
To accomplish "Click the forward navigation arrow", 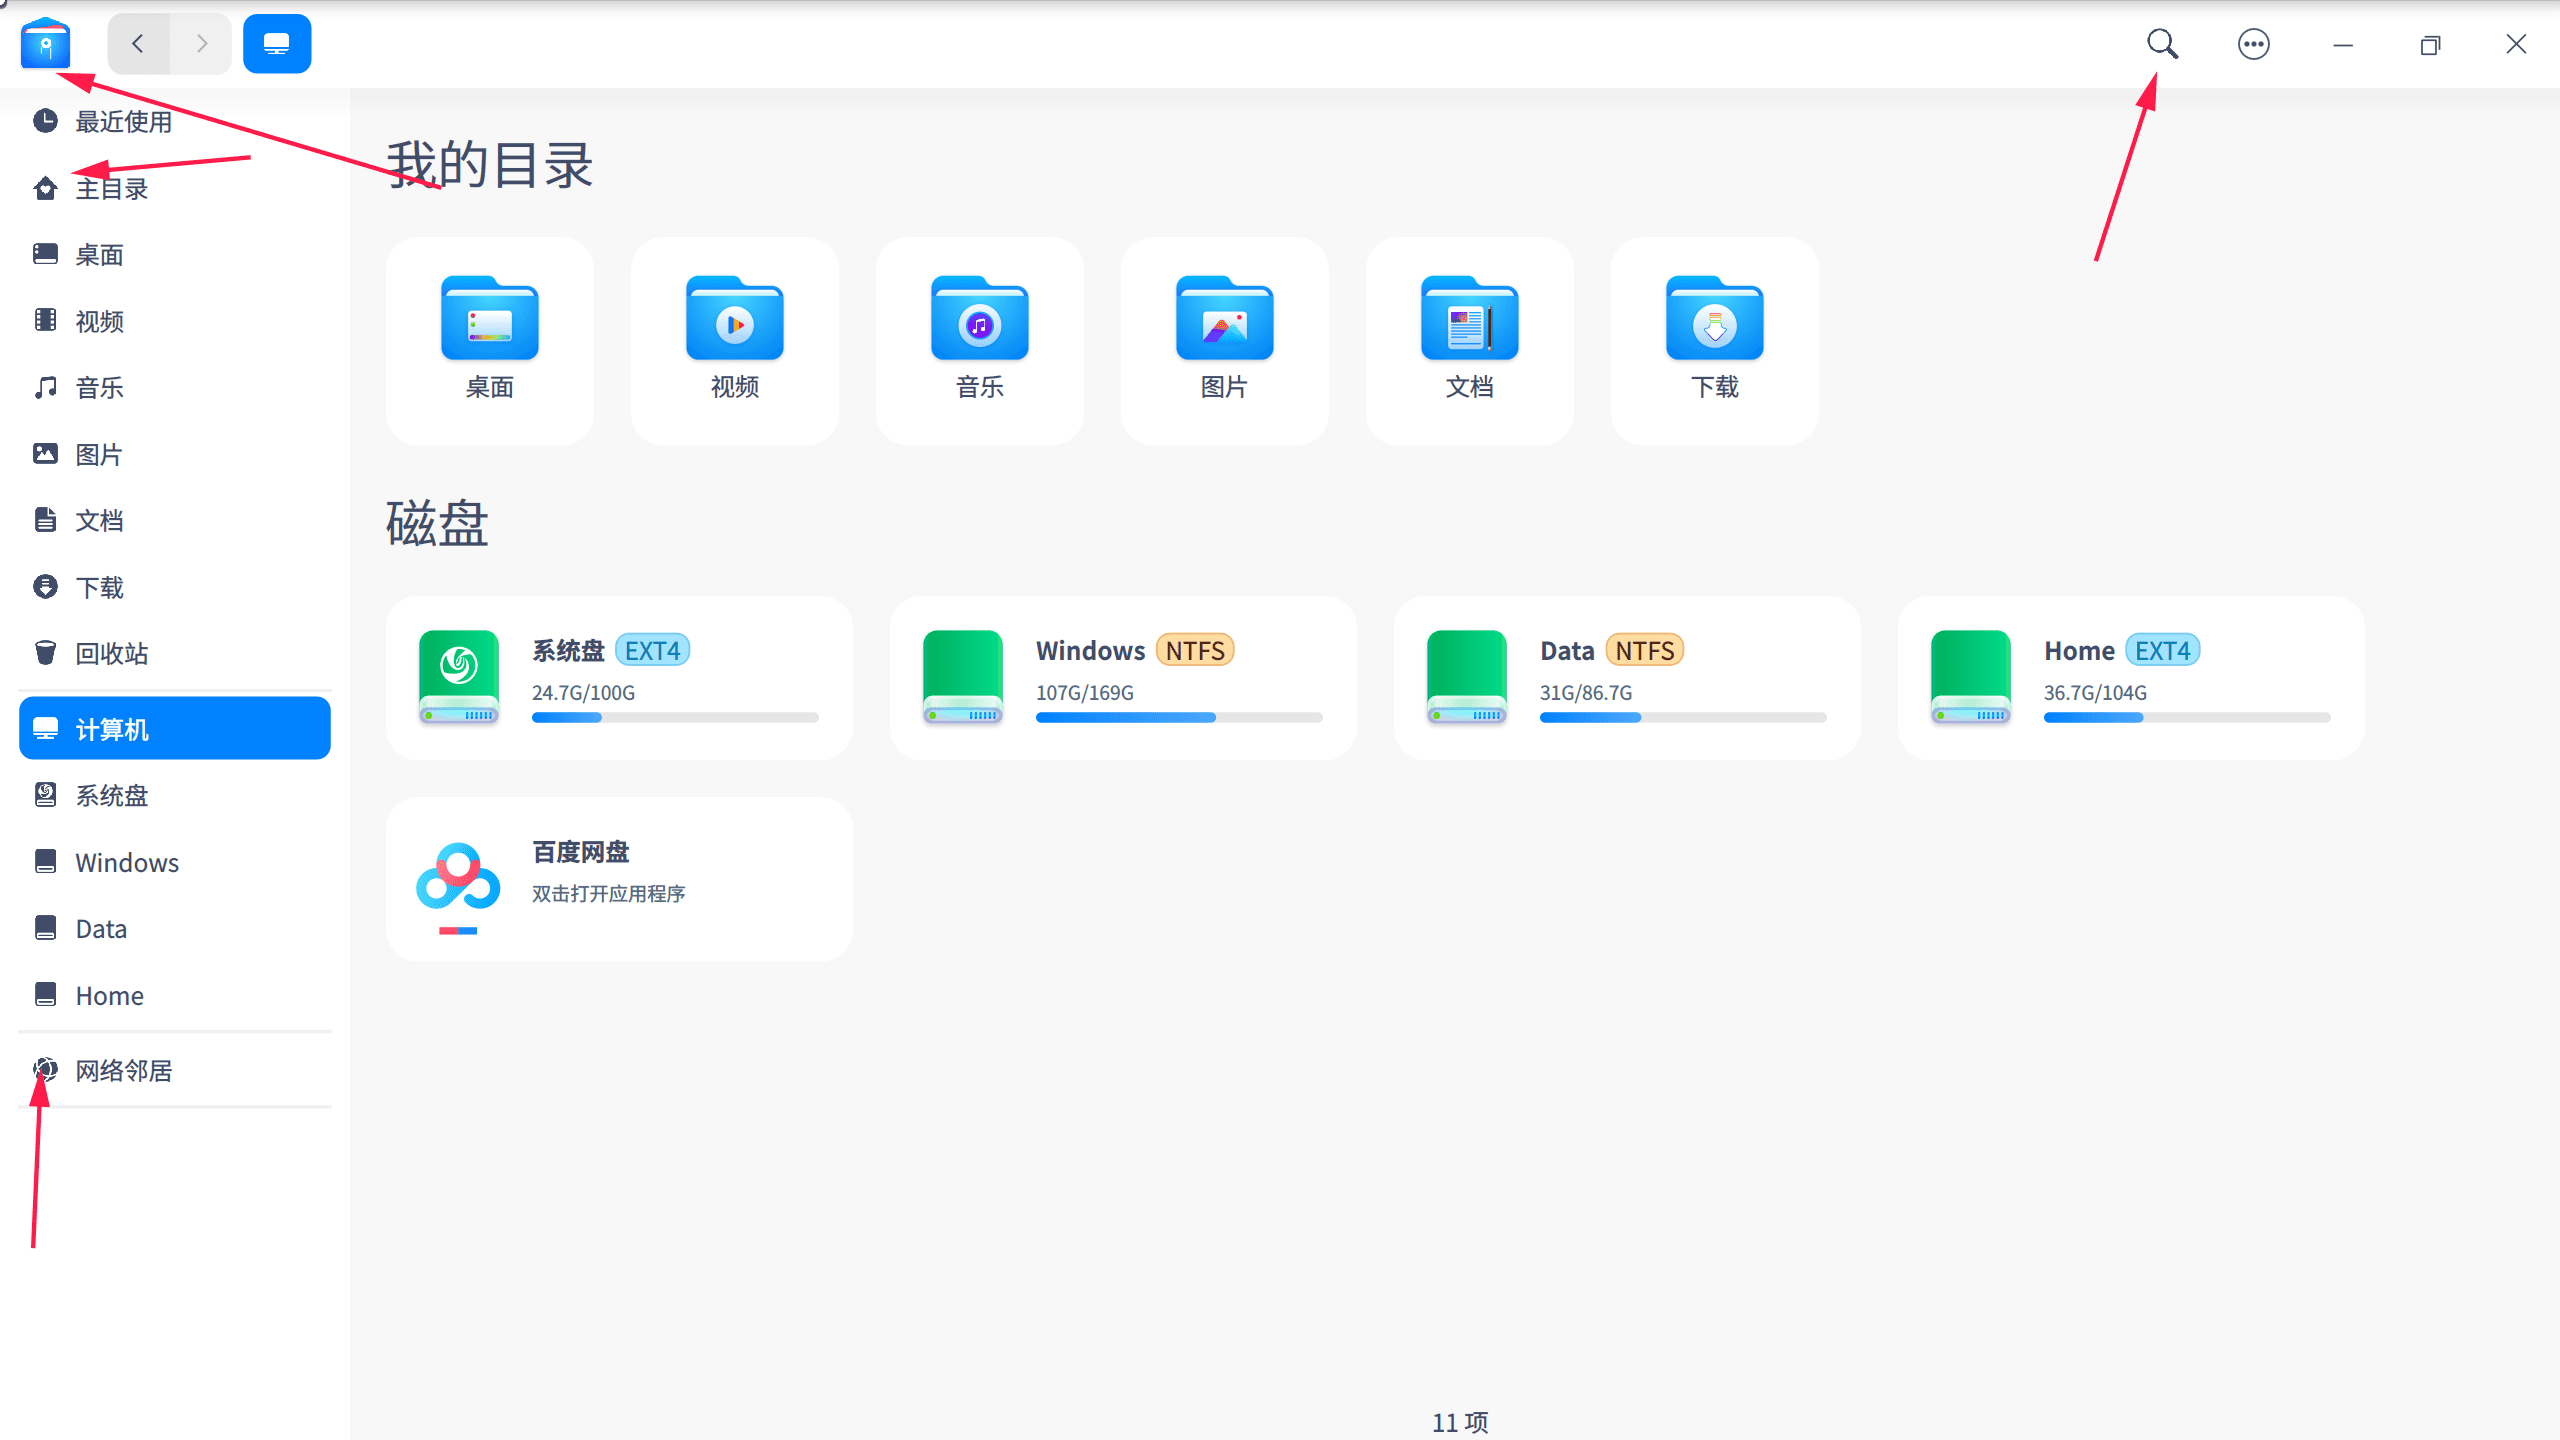I will click(201, 43).
